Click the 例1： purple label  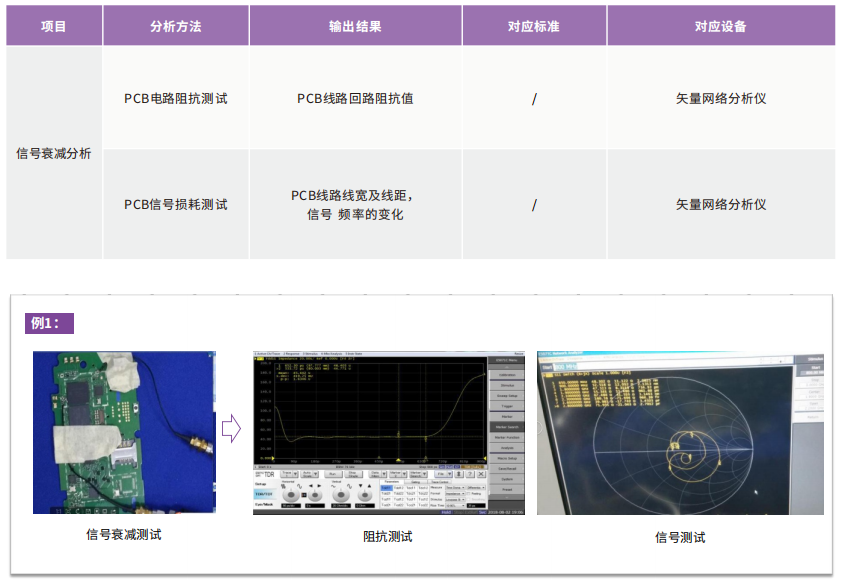[x=50, y=323]
